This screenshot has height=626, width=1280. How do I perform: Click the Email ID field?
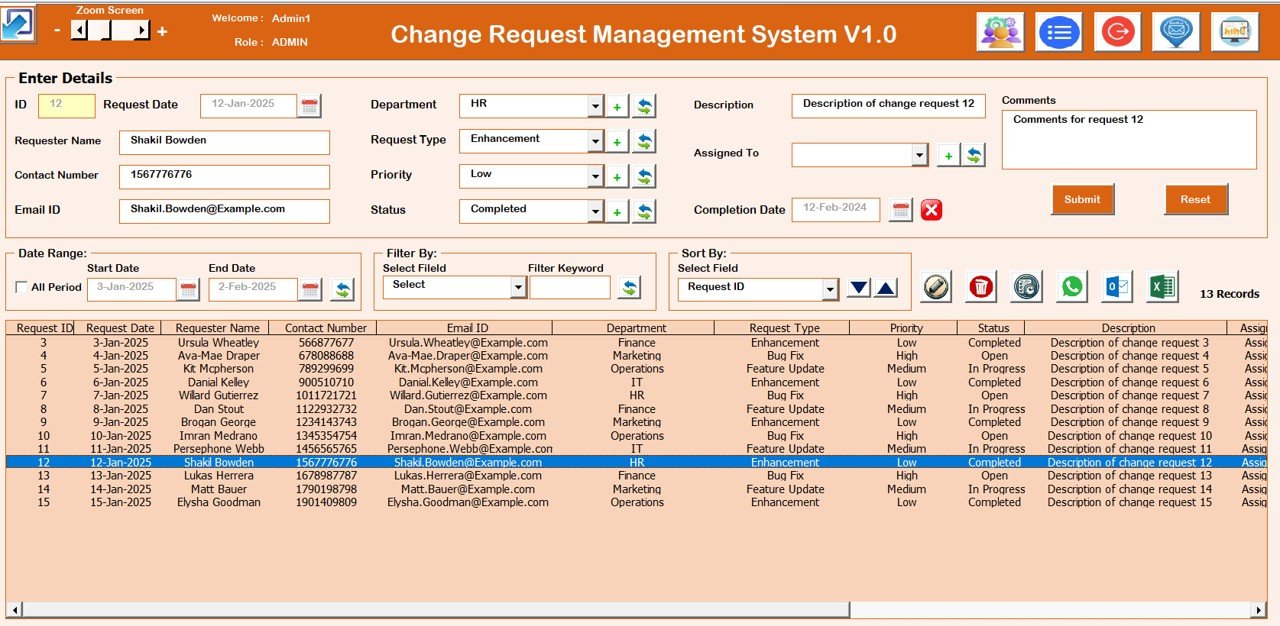224,211
